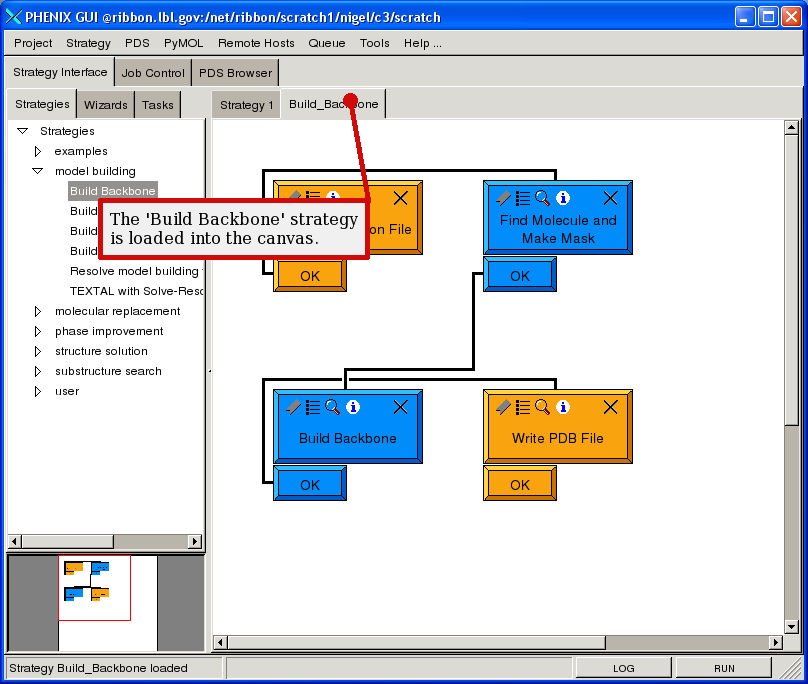This screenshot has width=808, height=684.
Task: Open parameter list icon on Write PDB File
Action: (x=522, y=407)
